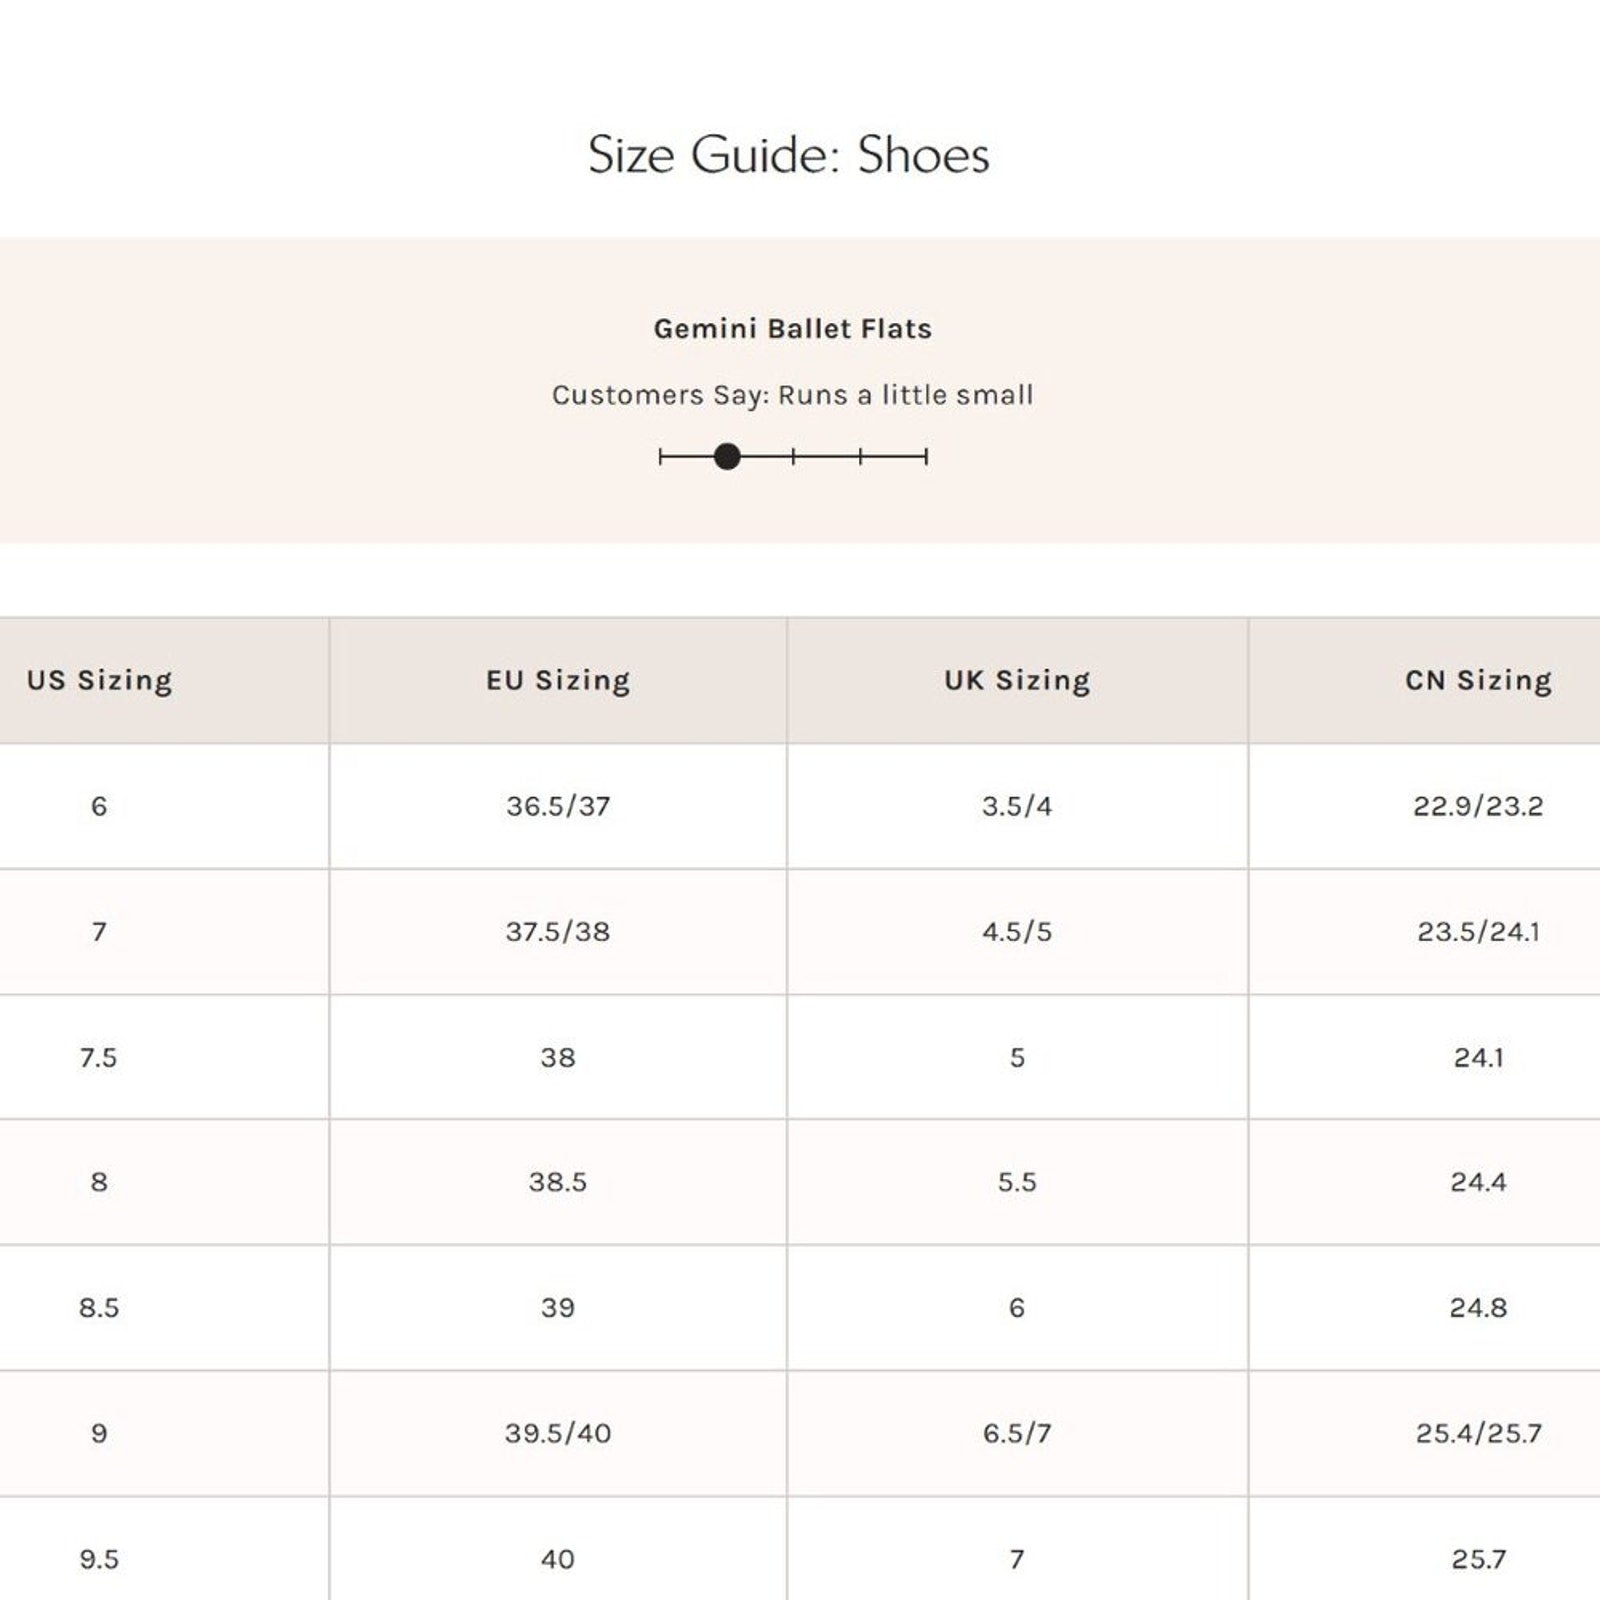Screen dimensions: 1600x1600
Task: Choose US size 7.5 in table
Action: click(99, 1057)
